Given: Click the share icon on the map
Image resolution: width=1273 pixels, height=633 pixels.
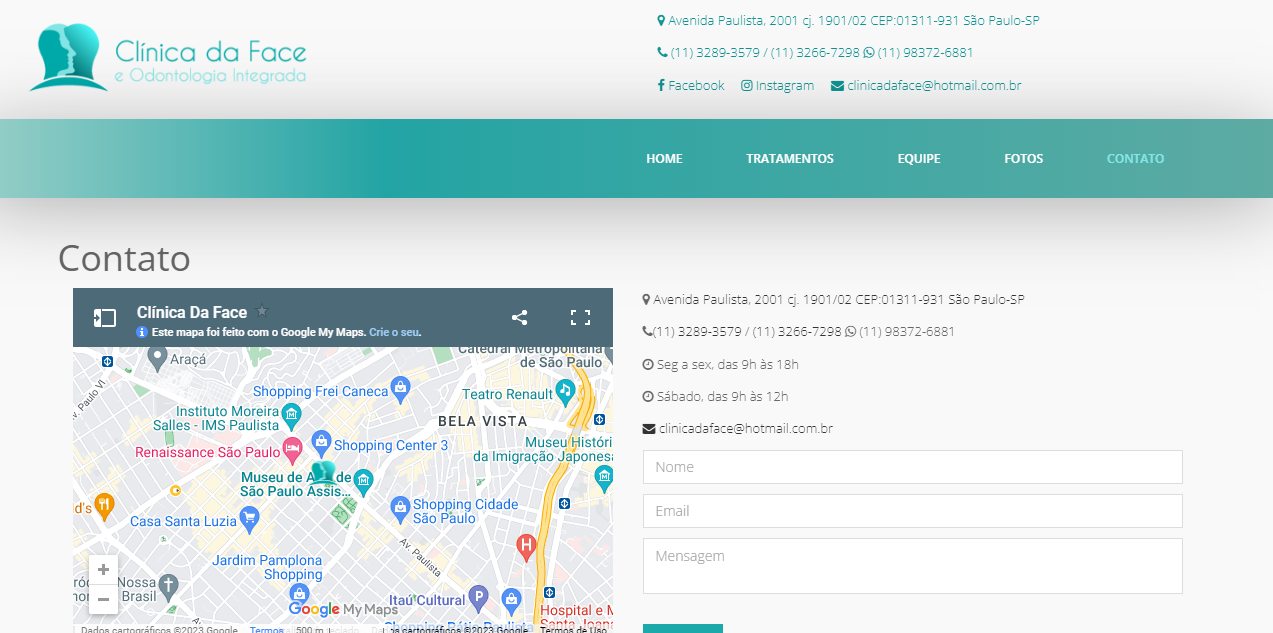Looking at the screenshot, I should point(519,318).
